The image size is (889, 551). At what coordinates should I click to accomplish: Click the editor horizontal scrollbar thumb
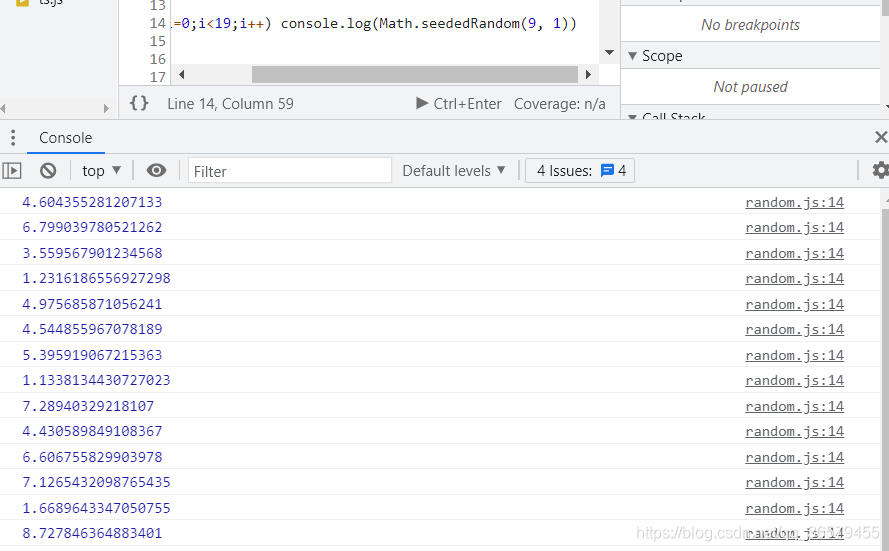[414, 74]
